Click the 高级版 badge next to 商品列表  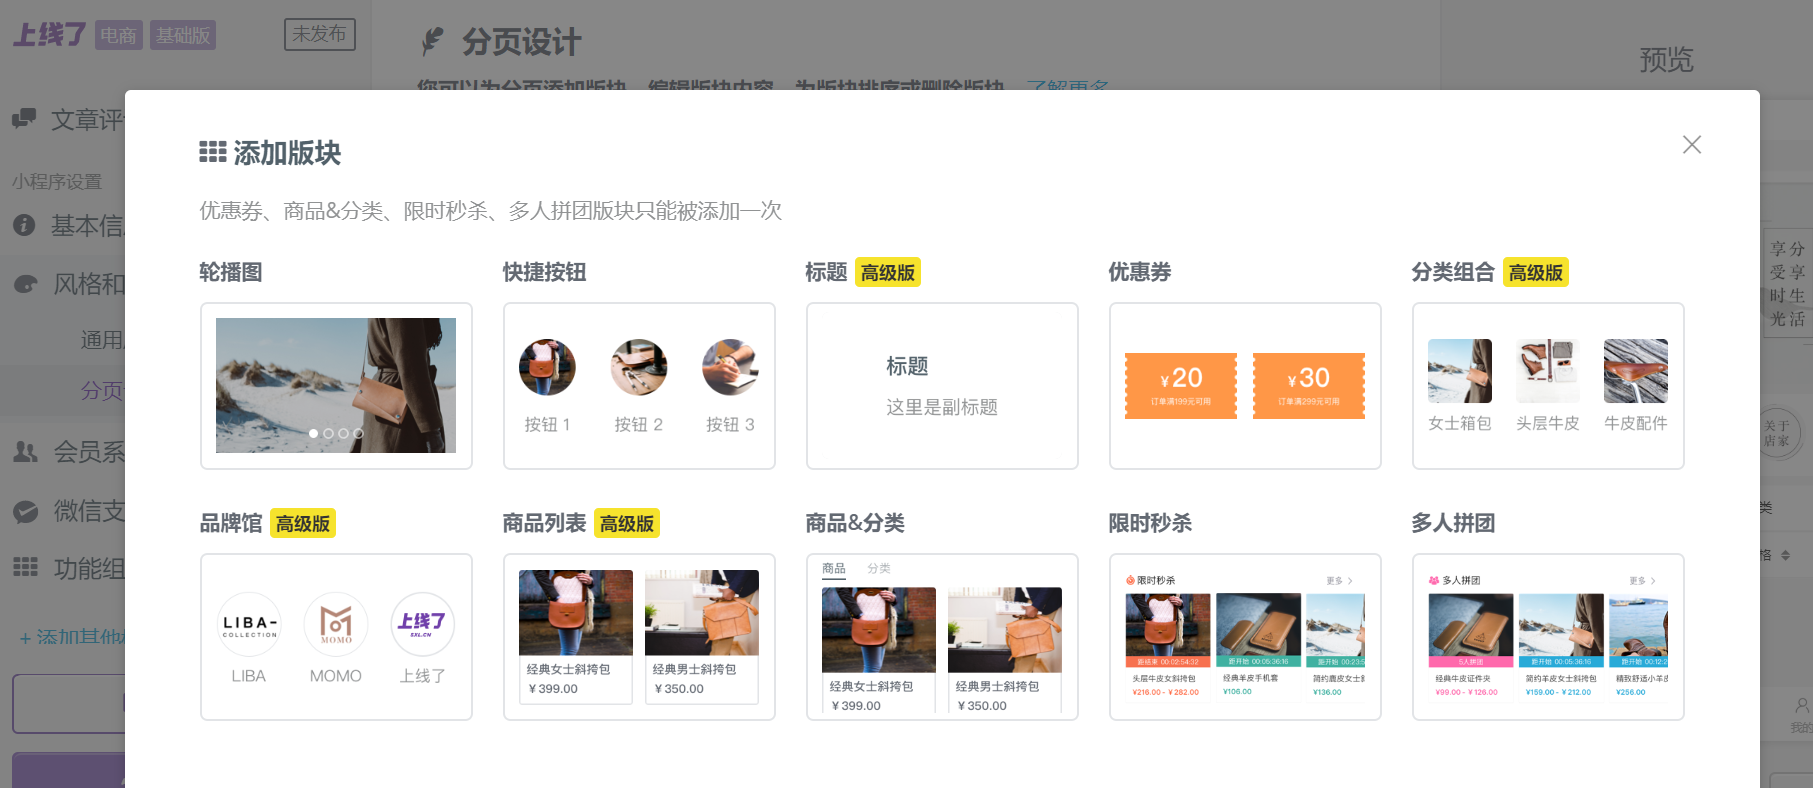(627, 523)
